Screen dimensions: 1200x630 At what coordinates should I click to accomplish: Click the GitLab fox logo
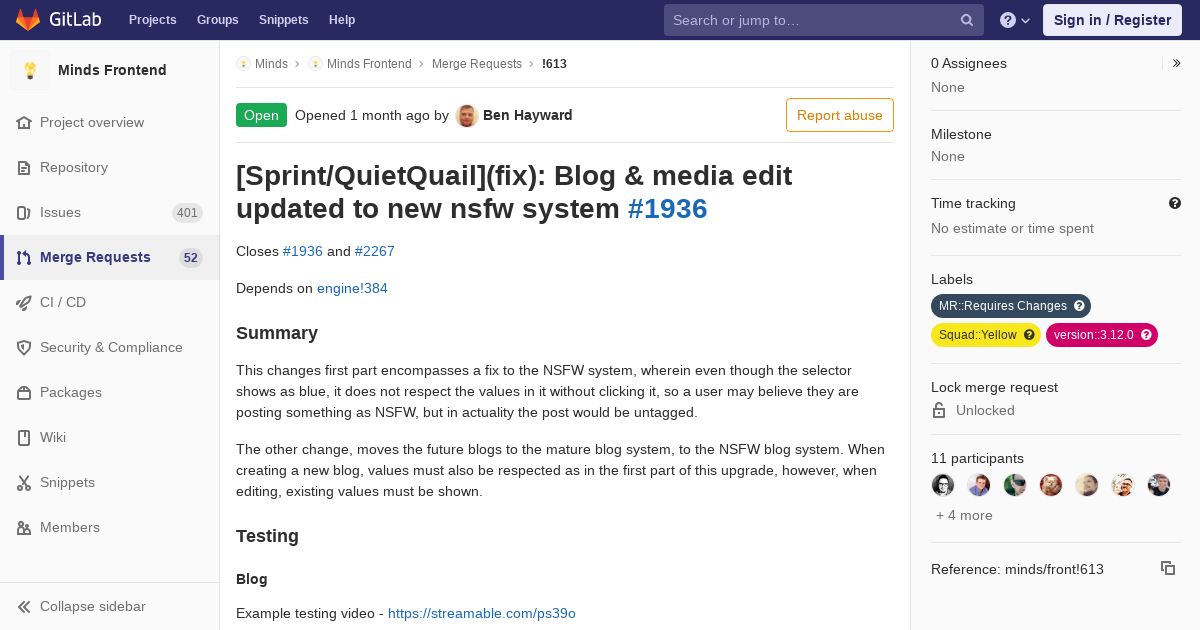(x=28, y=19)
